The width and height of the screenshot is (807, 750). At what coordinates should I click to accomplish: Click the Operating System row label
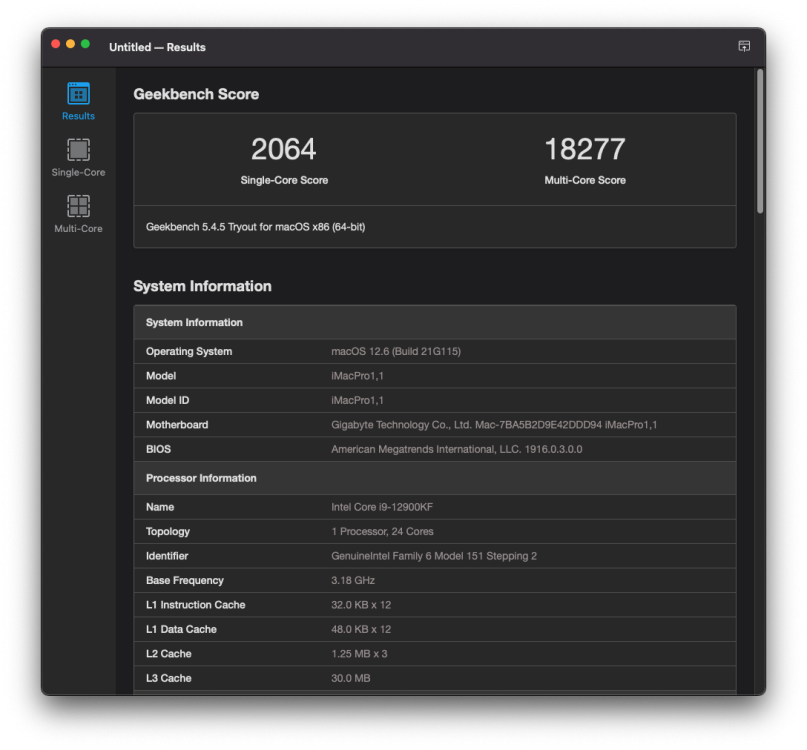[189, 352]
